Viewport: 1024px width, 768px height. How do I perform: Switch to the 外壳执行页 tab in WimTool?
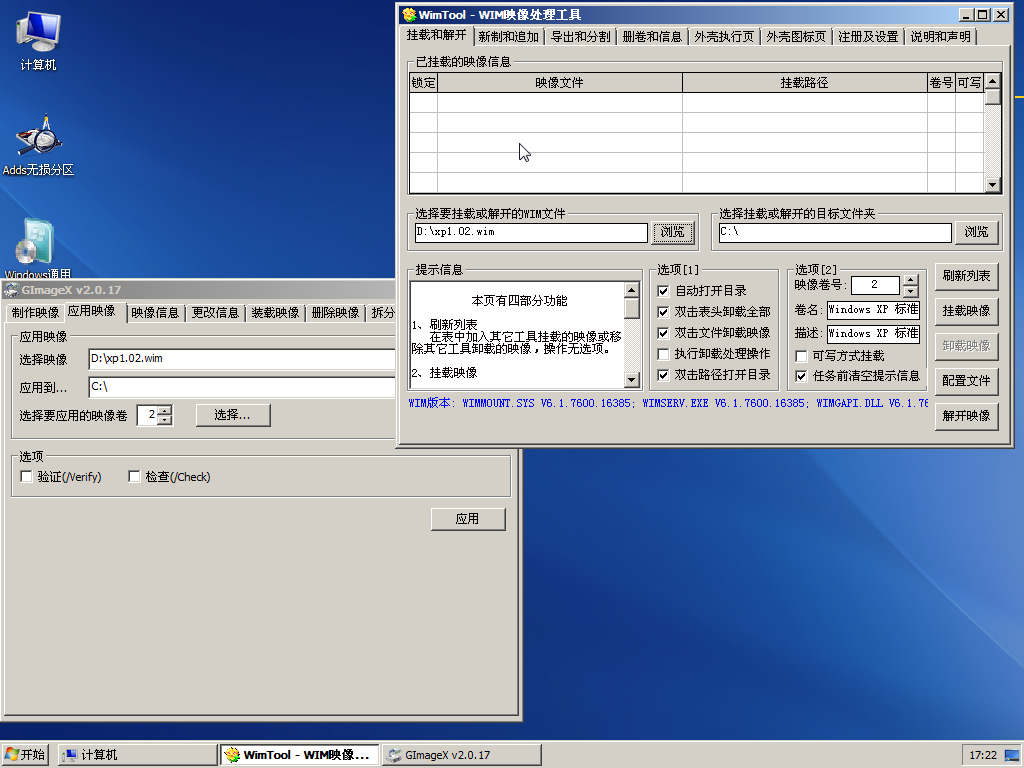pyautogui.click(x=724, y=37)
